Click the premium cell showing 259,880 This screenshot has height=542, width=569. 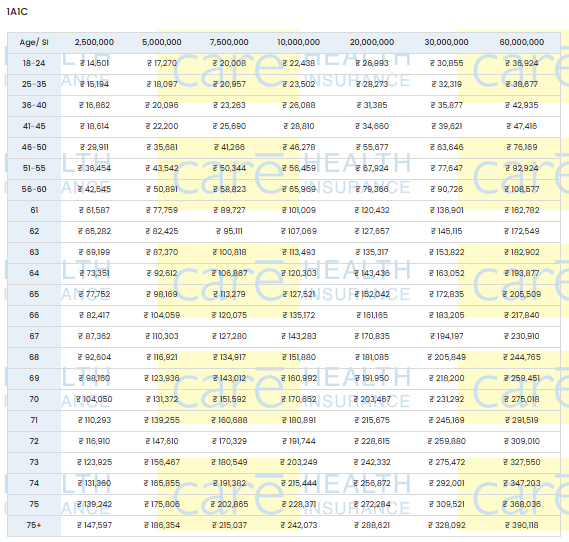(446, 442)
